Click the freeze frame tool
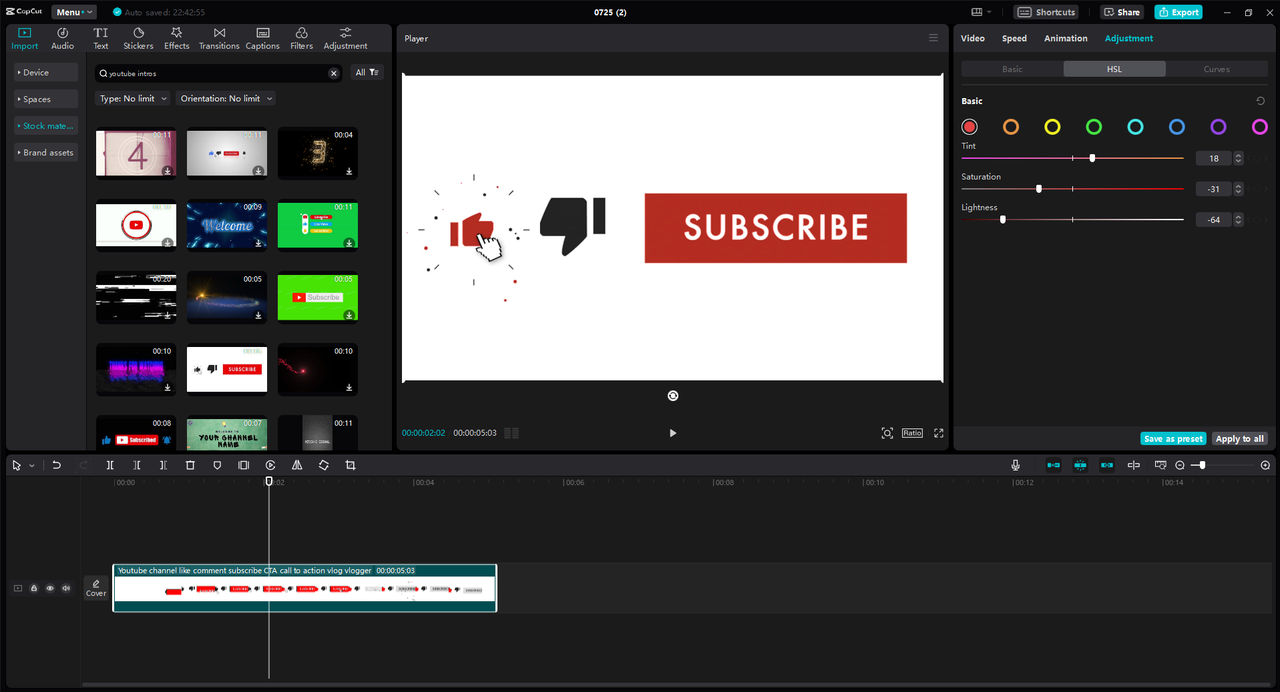This screenshot has height=692, width=1280. tap(244, 465)
